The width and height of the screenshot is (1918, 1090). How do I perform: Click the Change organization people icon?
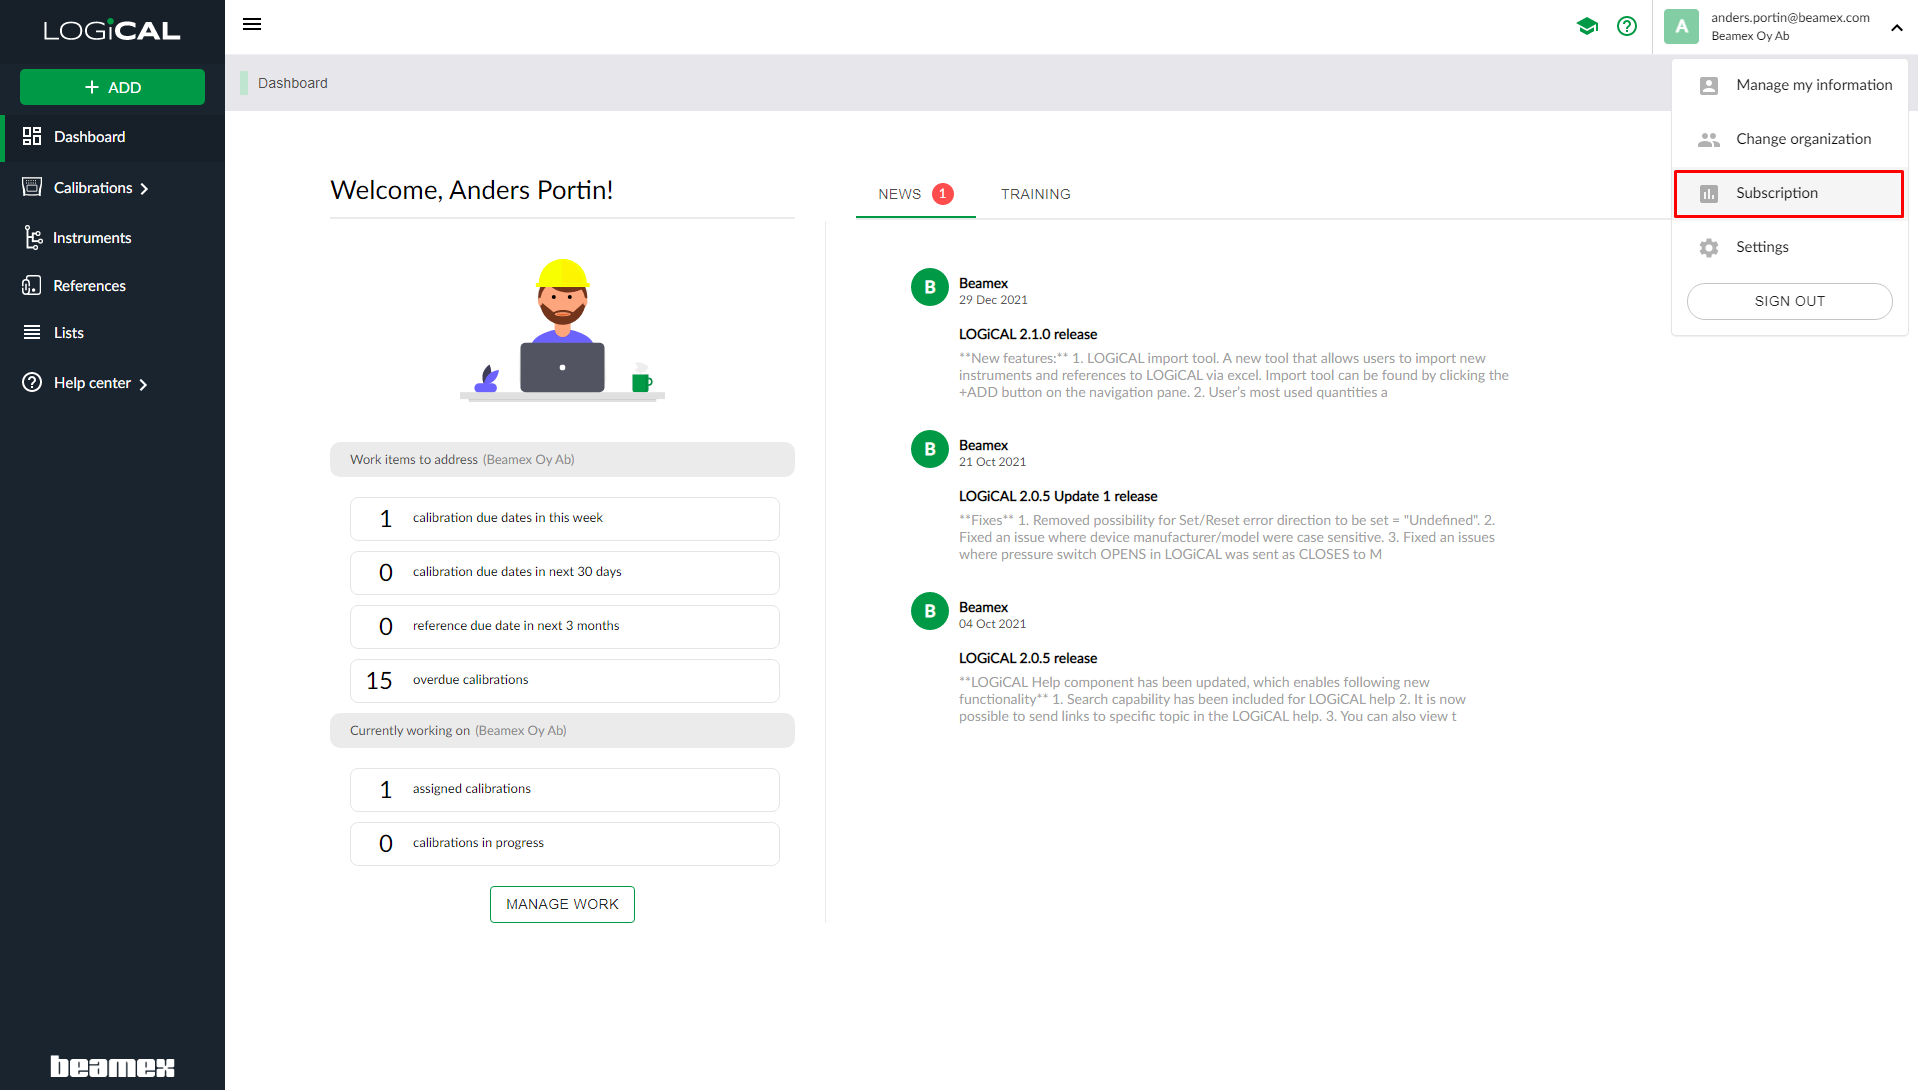1709,140
